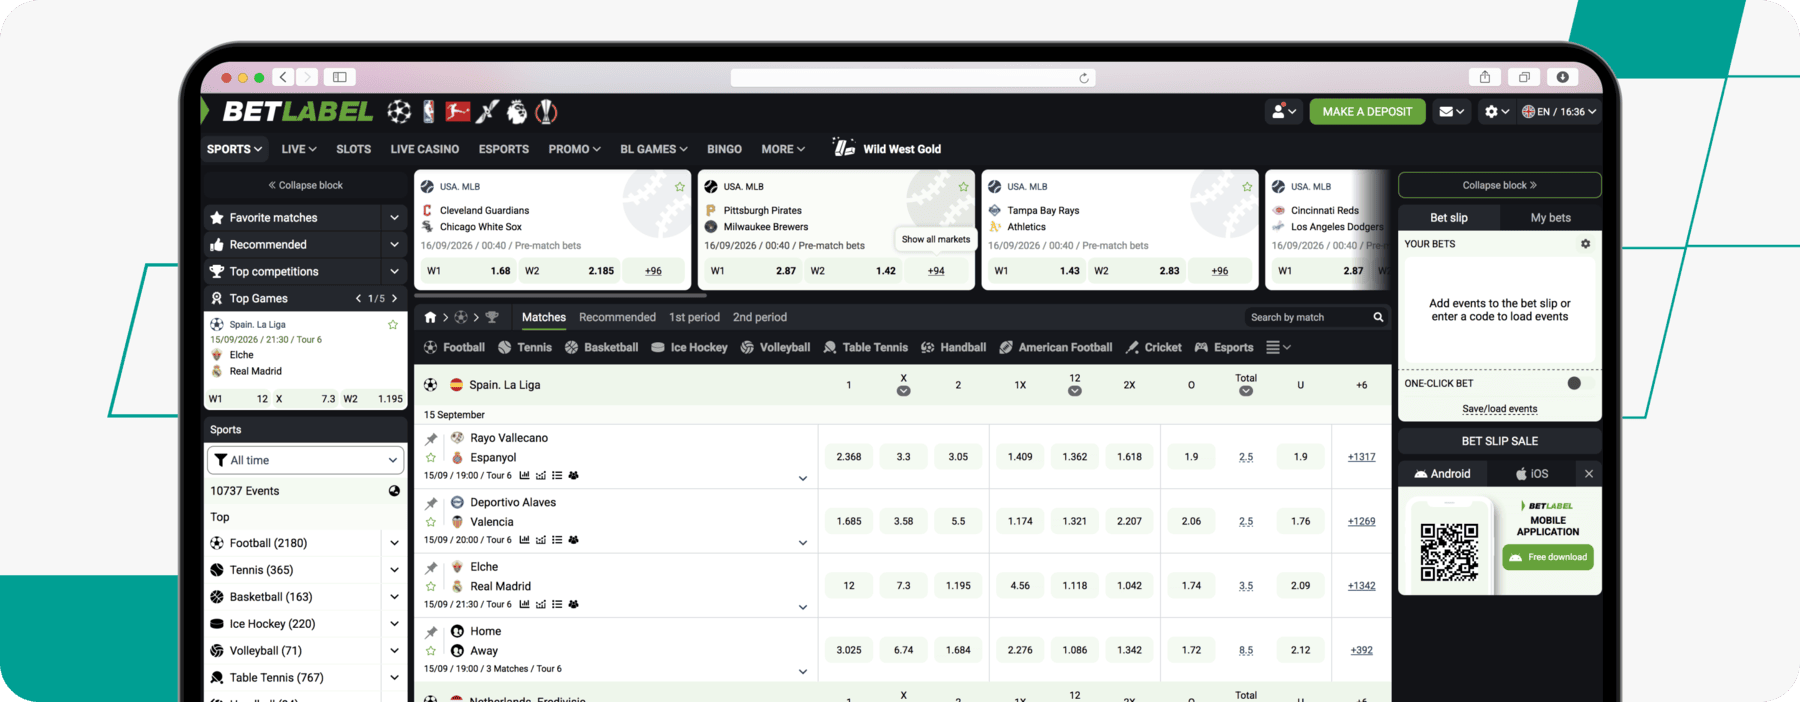Expand Rayo Vallecano match markets chevron
This screenshot has height=702, width=1800.
coord(803,479)
